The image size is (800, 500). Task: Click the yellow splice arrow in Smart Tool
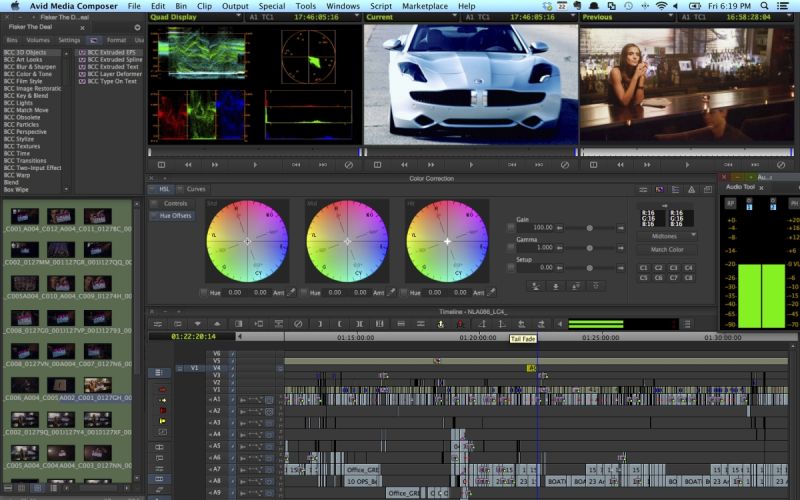pos(162,400)
